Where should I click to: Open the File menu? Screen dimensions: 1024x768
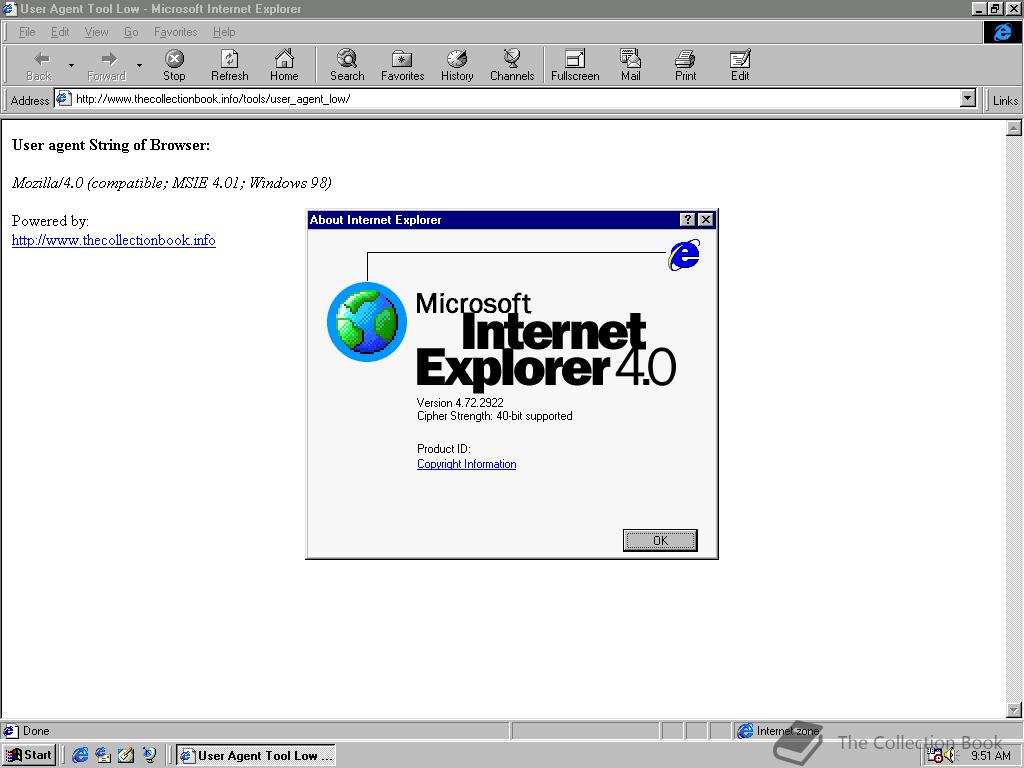27,32
